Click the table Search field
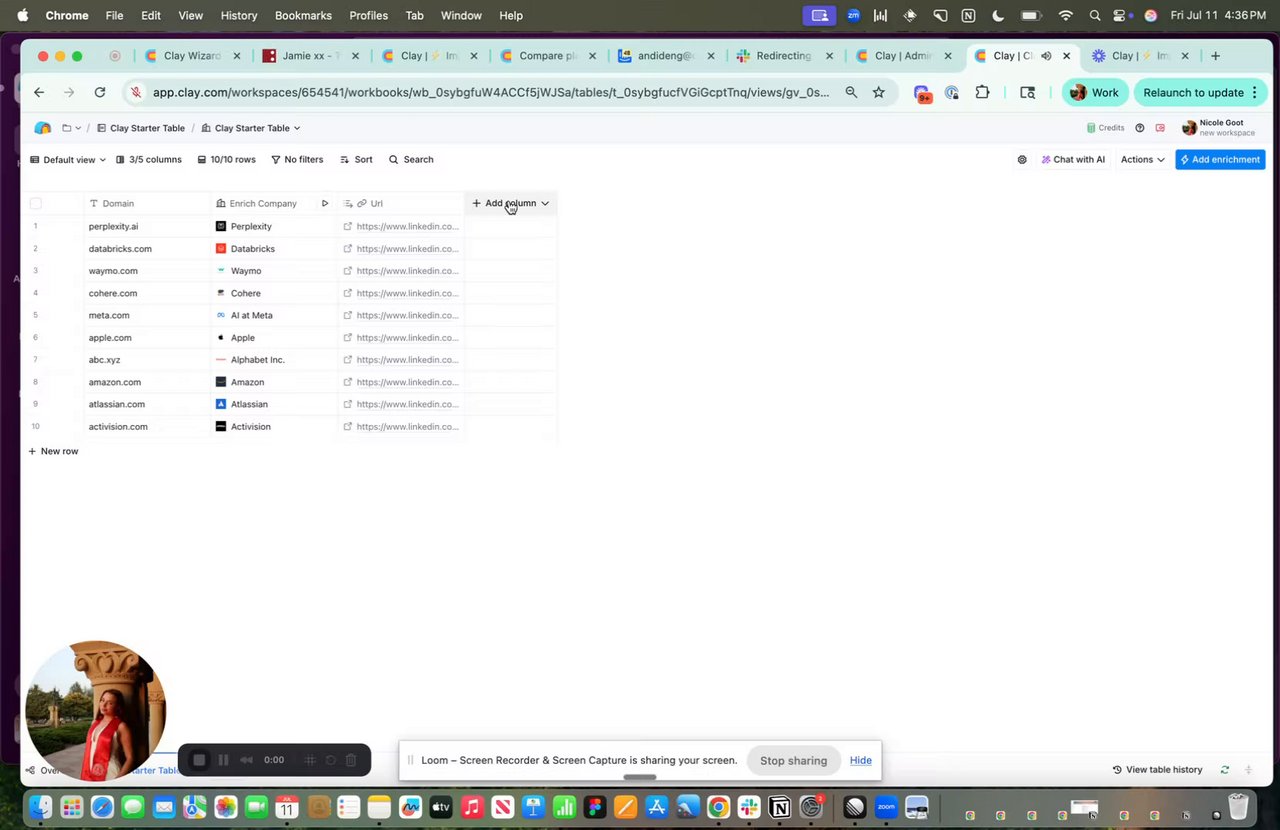Viewport: 1280px width, 830px height. tap(411, 160)
